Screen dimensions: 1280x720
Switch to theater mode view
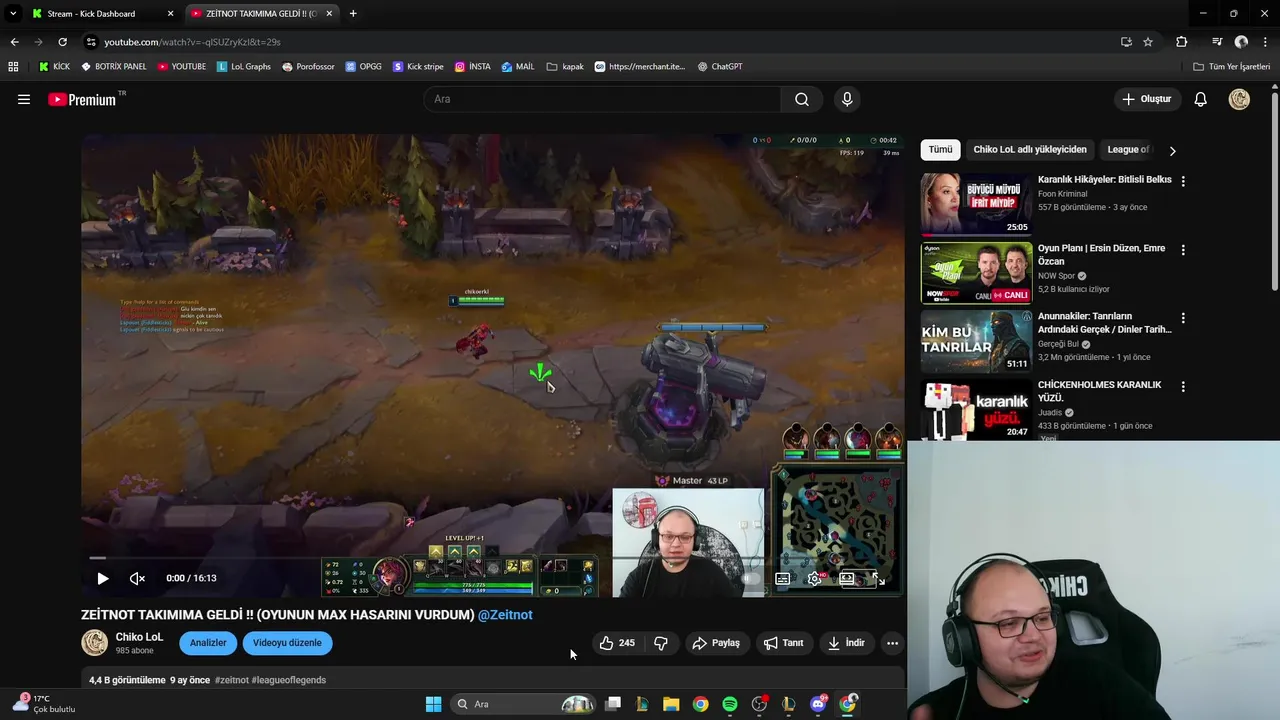[847, 578]
